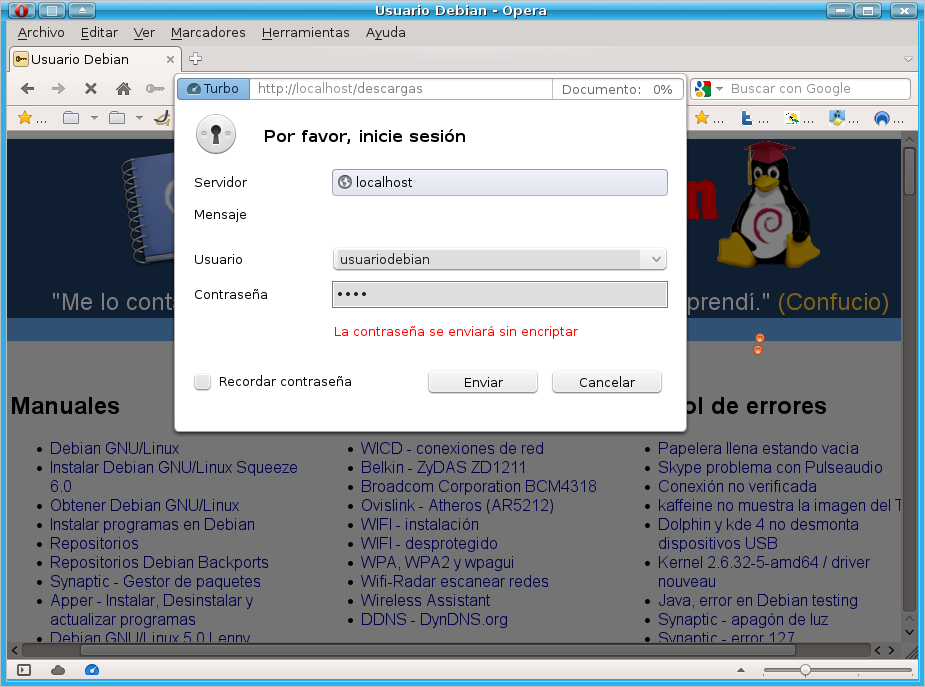This screenshot has height=687, width=925.
Task: Open Skype problema con Pulseaudio link
Action: pos(770,467)
